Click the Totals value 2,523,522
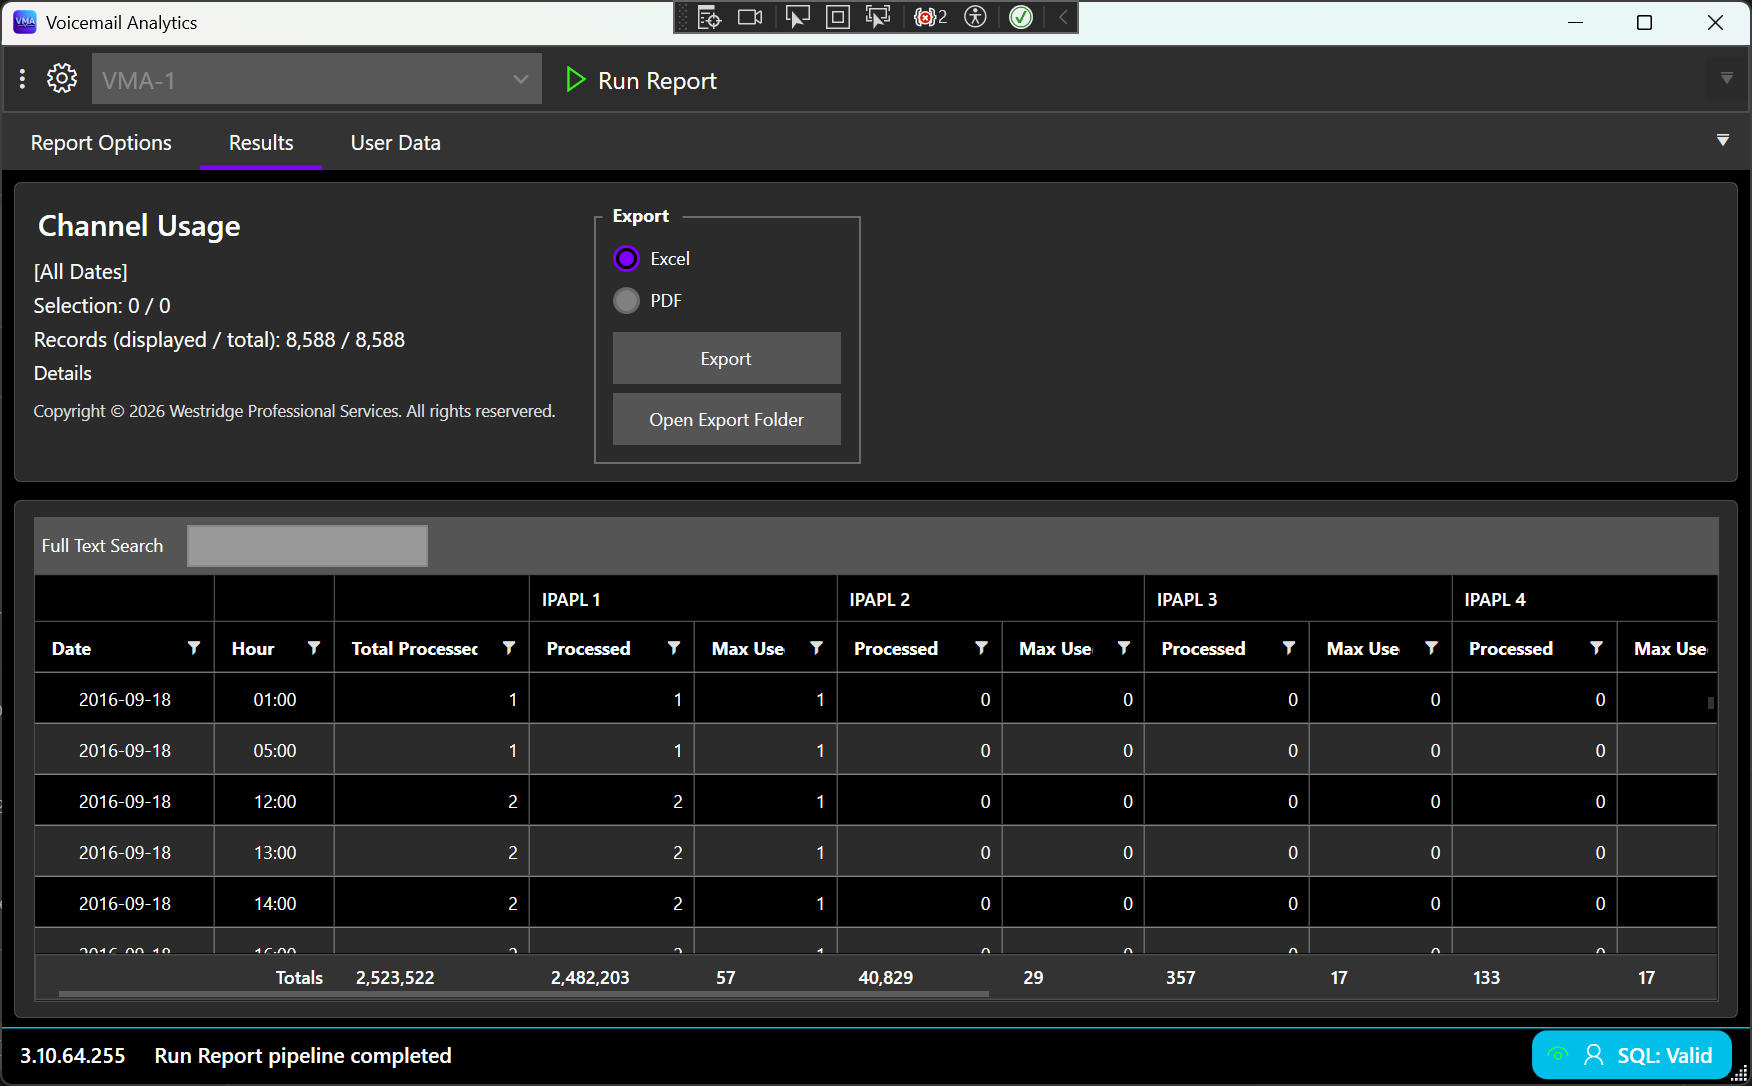The width and height of the screenshot is (1752, 1086). pos(395,977)
